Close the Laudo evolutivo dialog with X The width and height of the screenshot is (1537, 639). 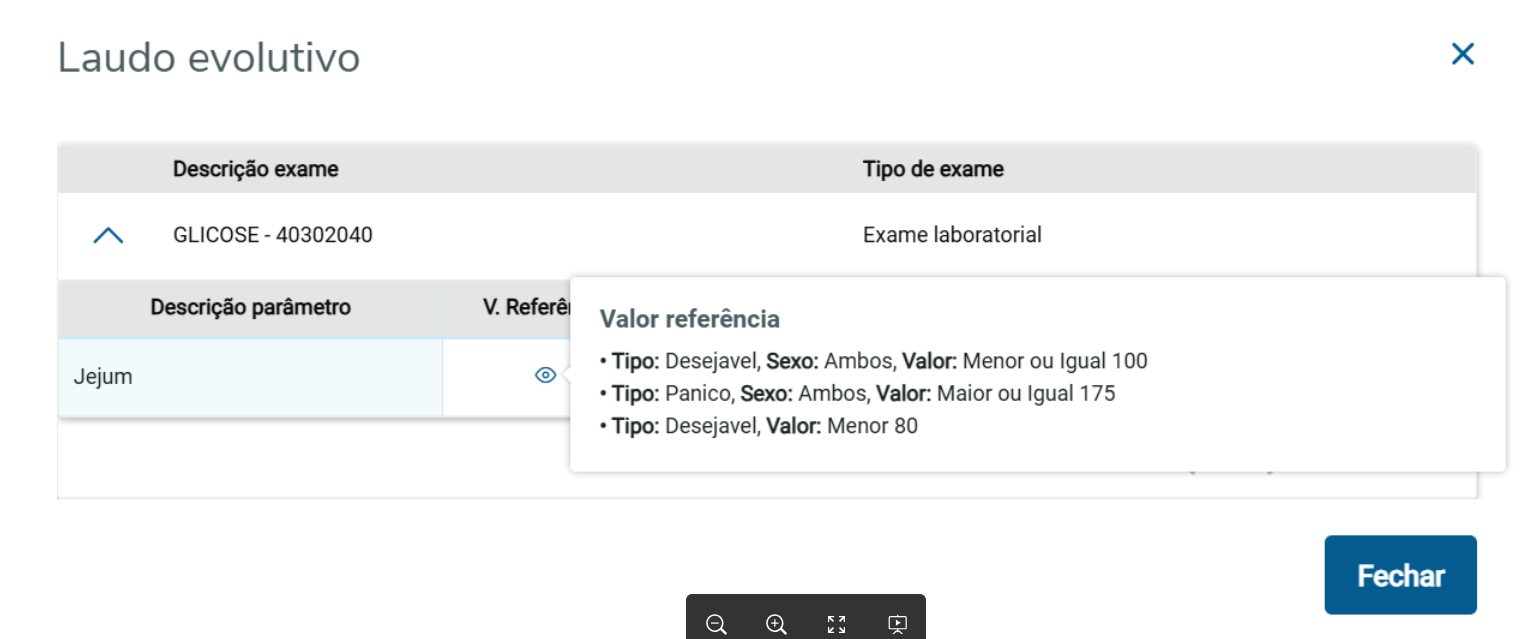point(1463,54)
